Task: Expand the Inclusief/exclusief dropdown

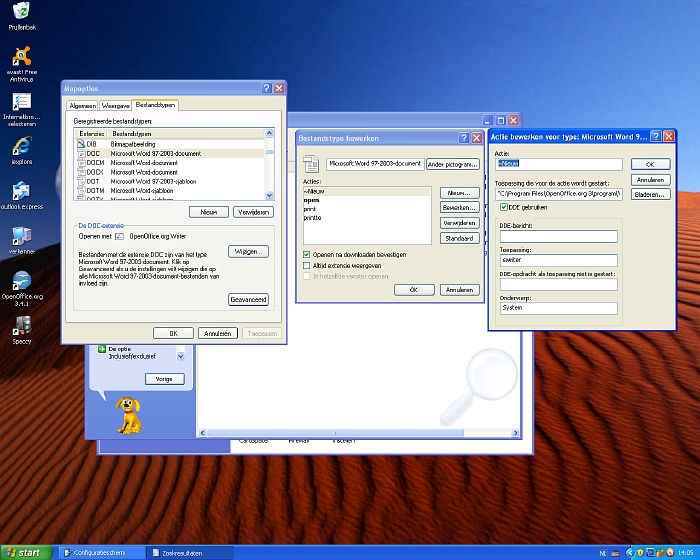Action: click(x=180, y=355)
